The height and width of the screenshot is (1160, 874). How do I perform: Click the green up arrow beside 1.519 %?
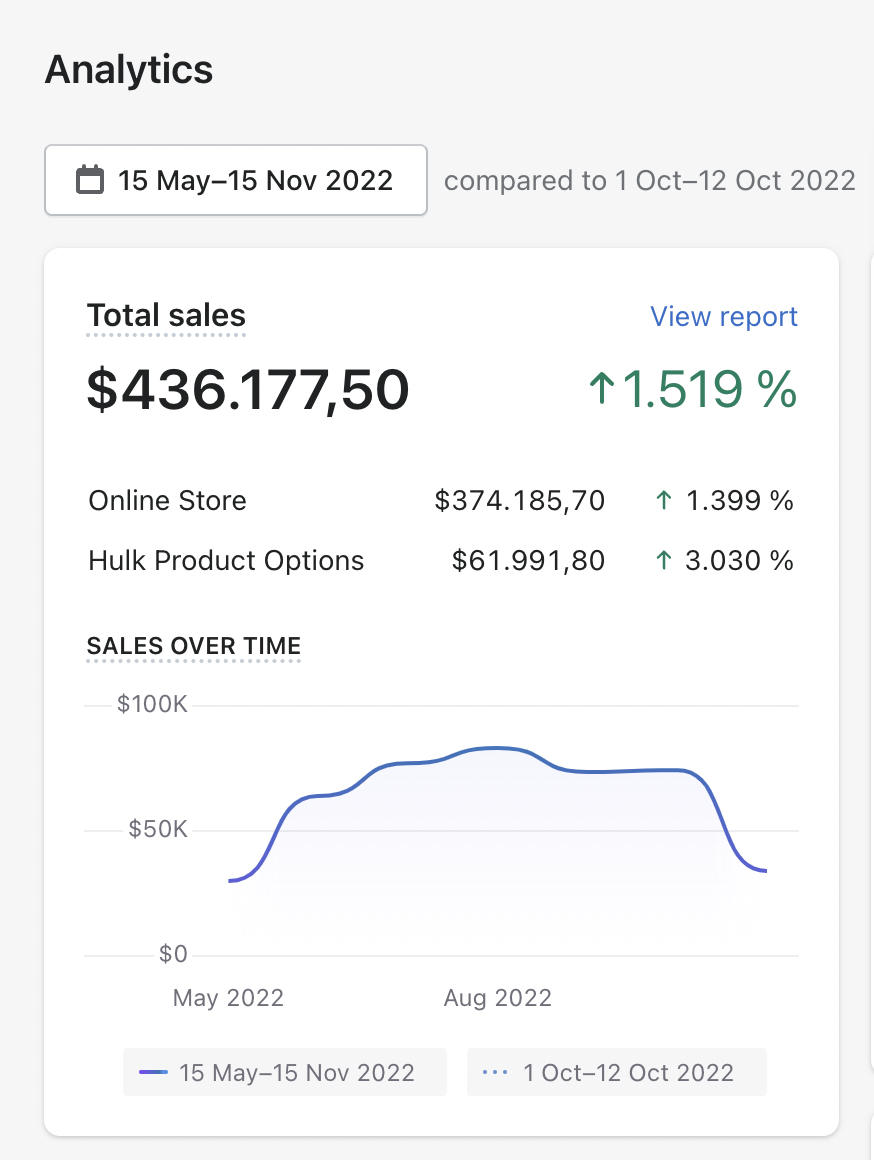(602, 388)
